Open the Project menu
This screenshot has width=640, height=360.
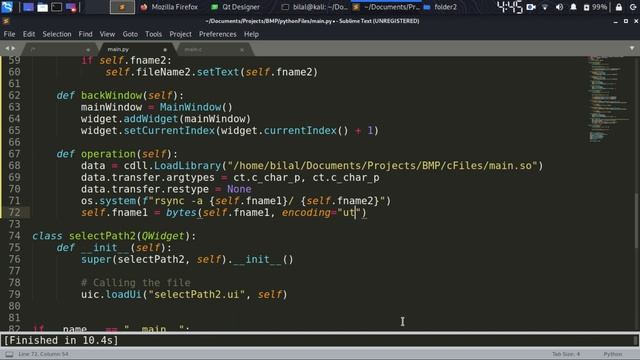coord(180,34)
